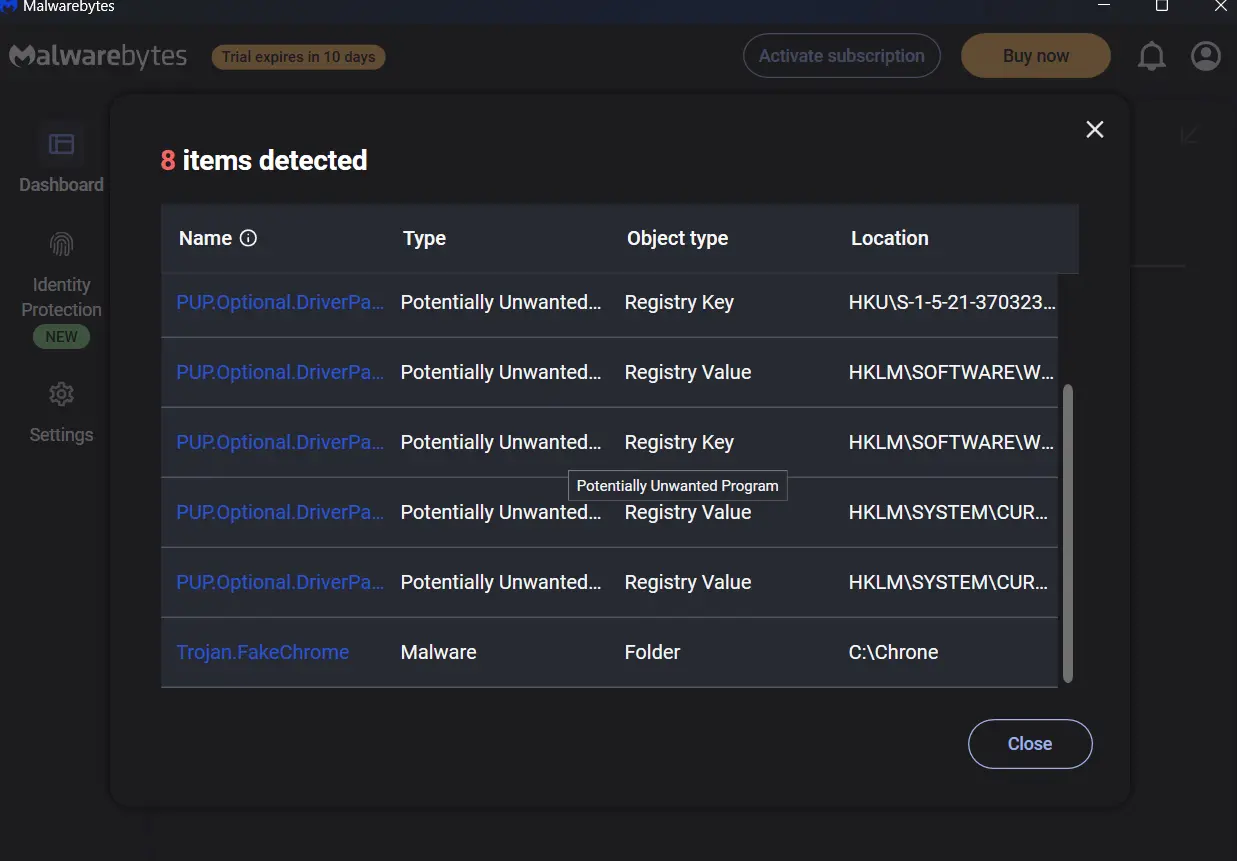Close the items detected dialog with X

click(1095, 129)
